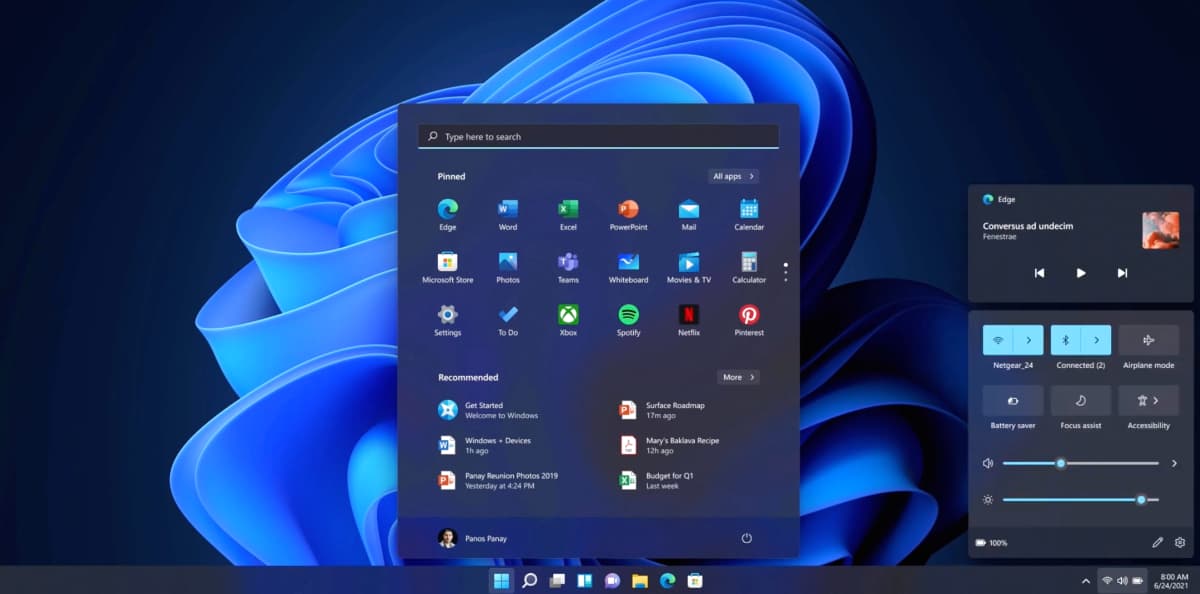1200x594 pixels.
Task: Turn on Battery saver
Action: 1013,401
